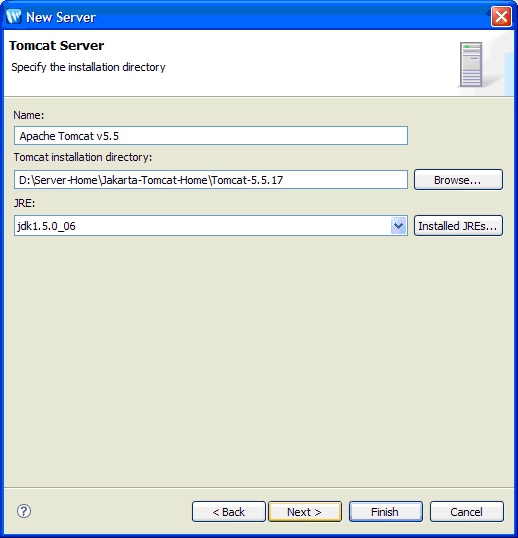Open the JRE dropdown arrow

[x=398, y=226]
